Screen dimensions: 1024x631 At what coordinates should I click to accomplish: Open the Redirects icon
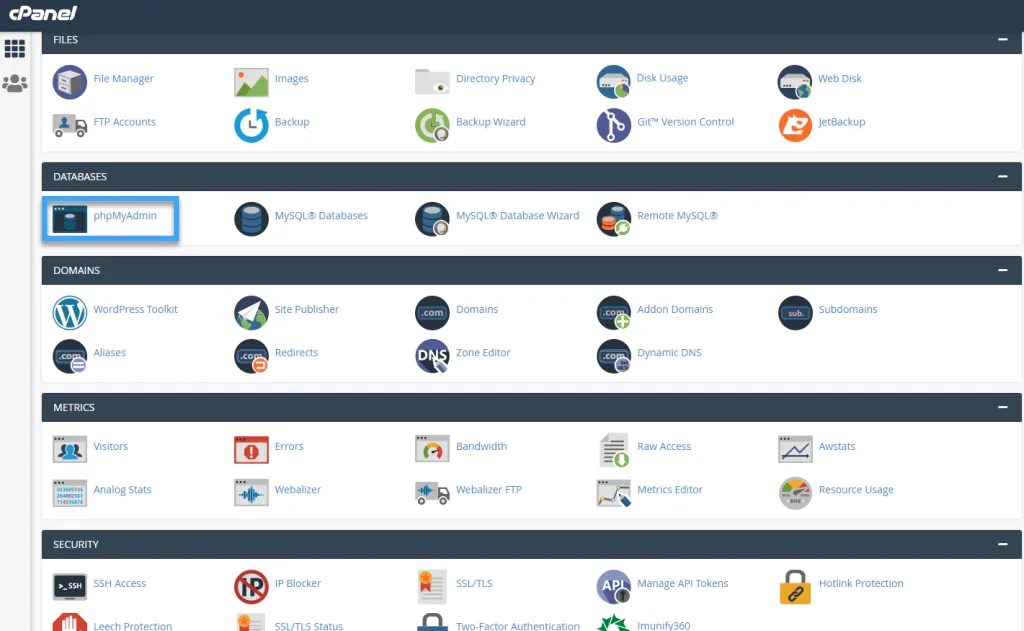click(251, 356)
